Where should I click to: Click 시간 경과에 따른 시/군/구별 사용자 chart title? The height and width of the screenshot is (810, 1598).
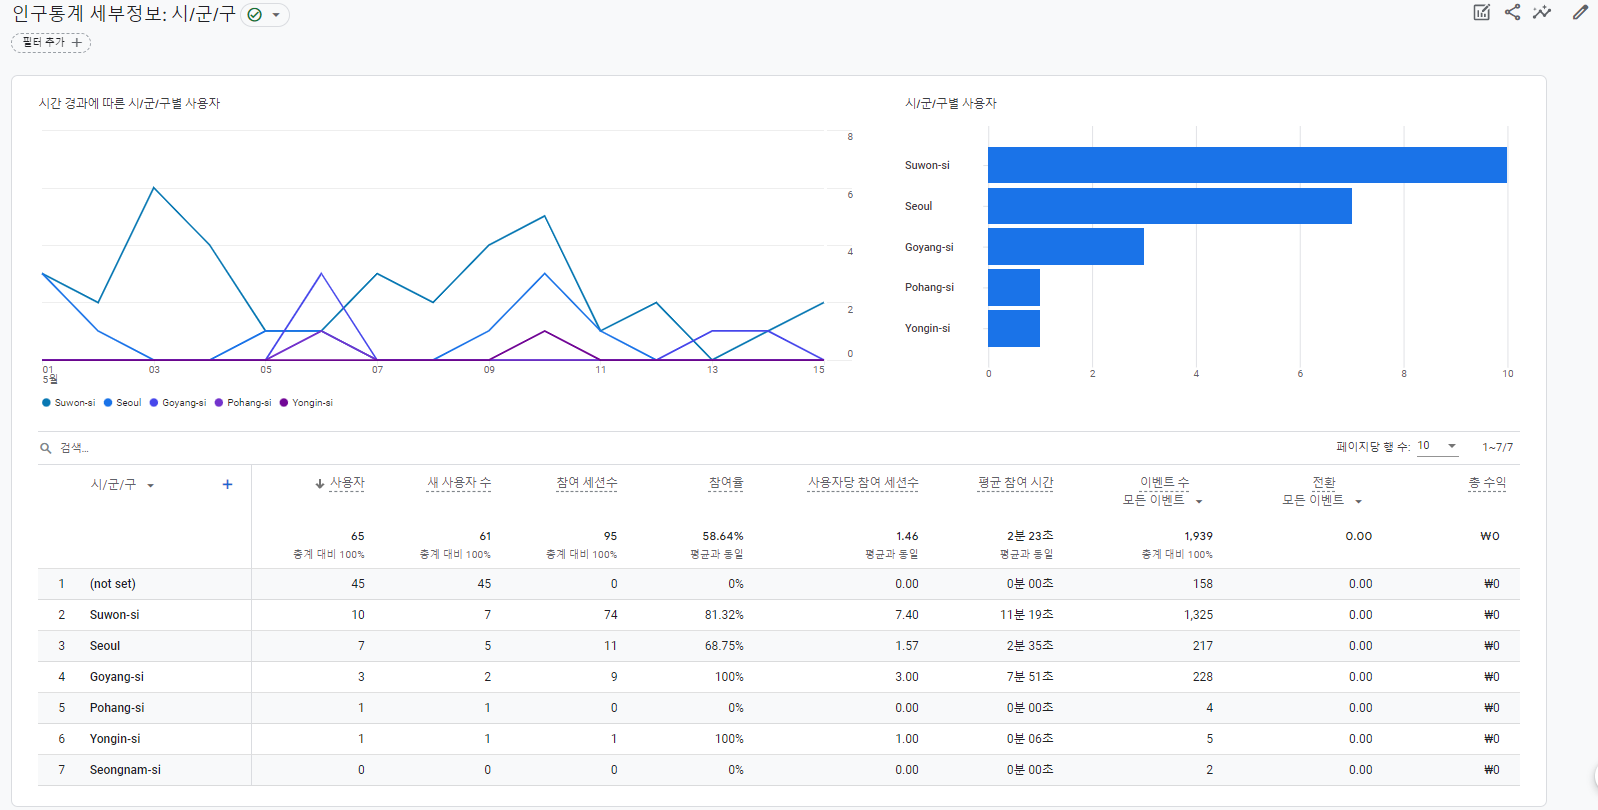(129, 103)
